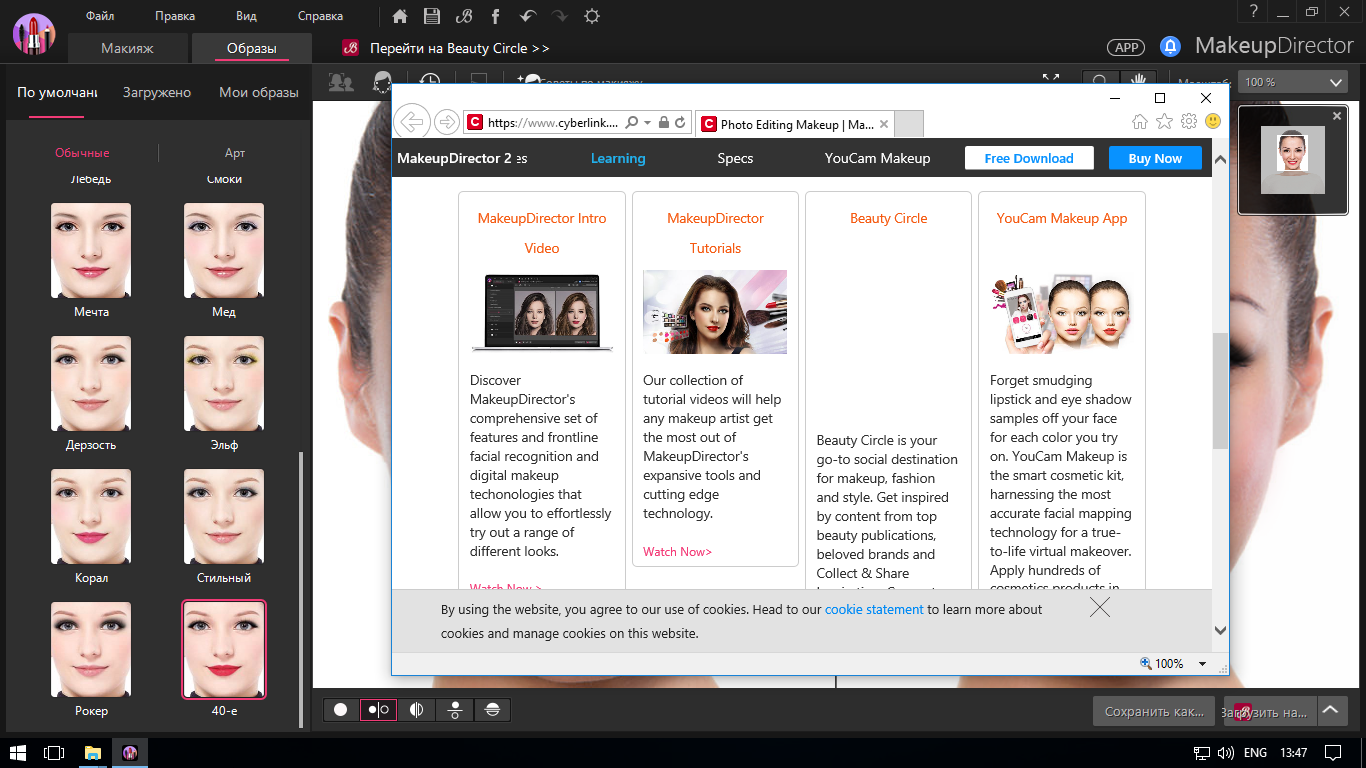Switch to the Образы tab
The image size is (1366, 768).
[251, 48]
